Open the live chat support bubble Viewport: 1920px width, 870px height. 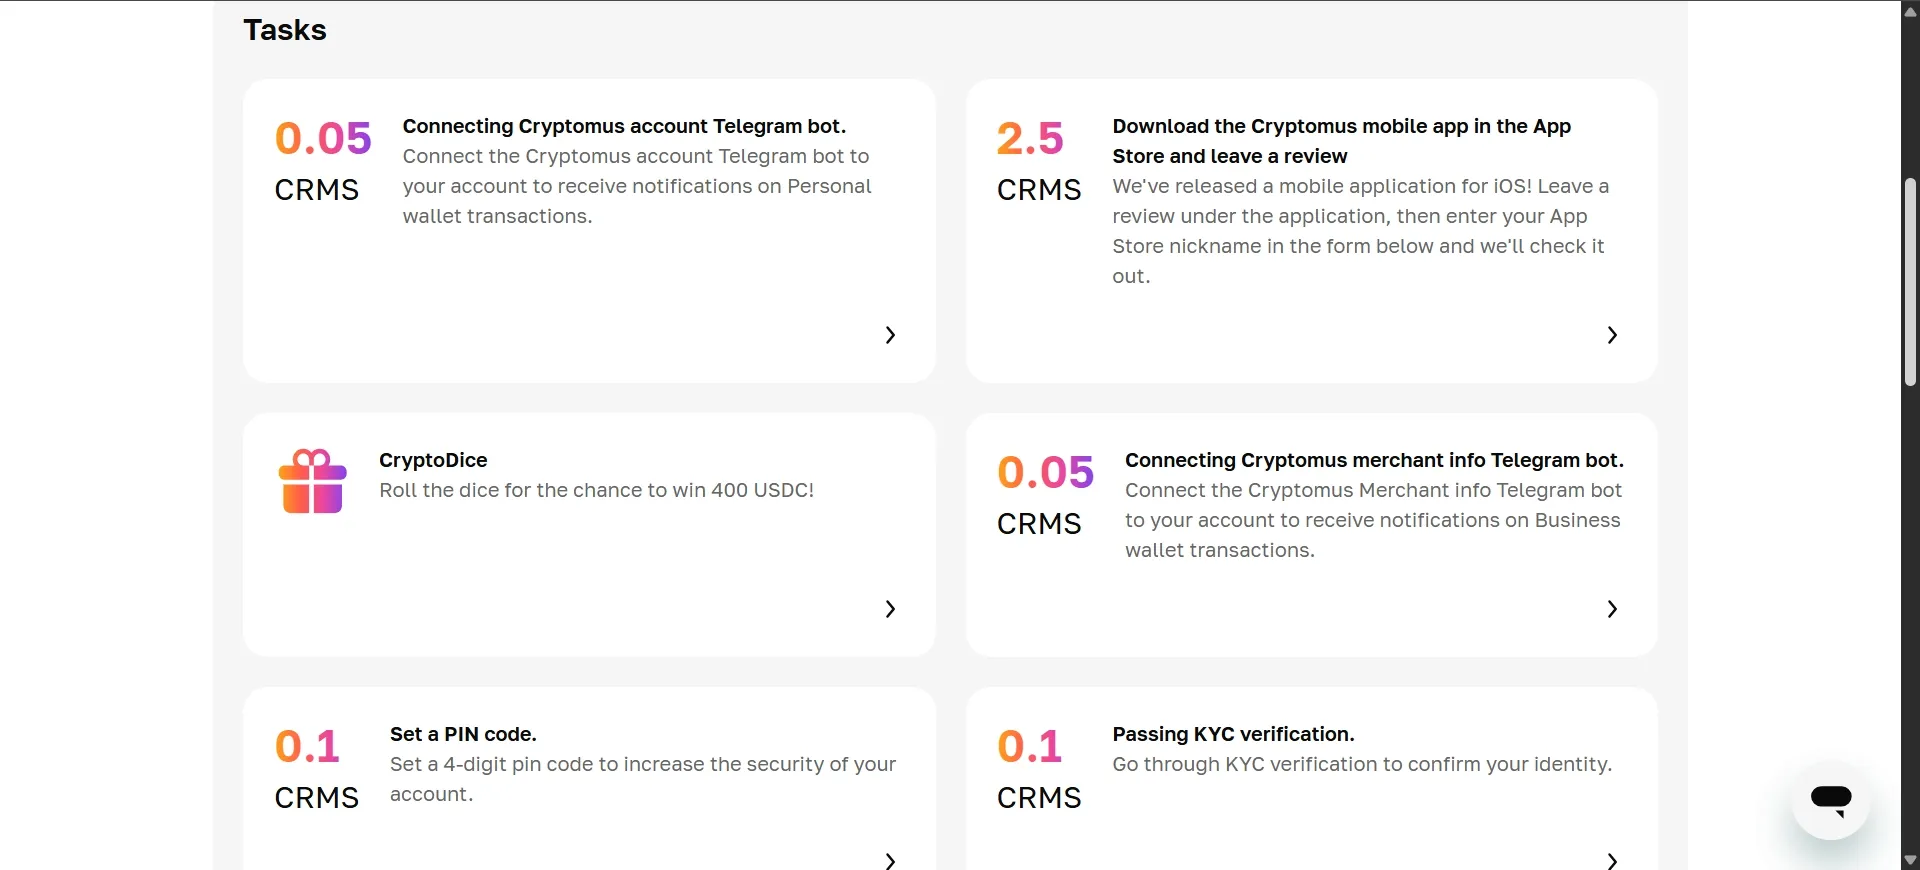coord(1831,800)
